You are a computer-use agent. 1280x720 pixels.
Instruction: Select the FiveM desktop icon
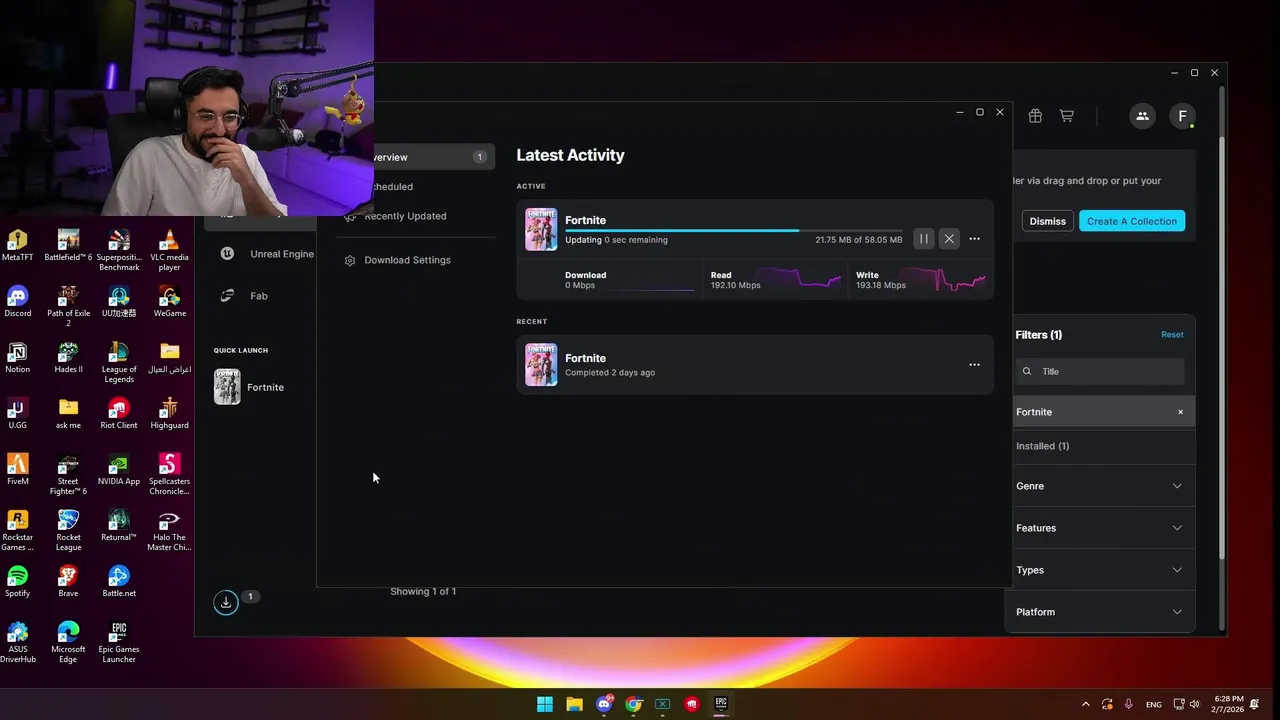(x=17, y=469)
